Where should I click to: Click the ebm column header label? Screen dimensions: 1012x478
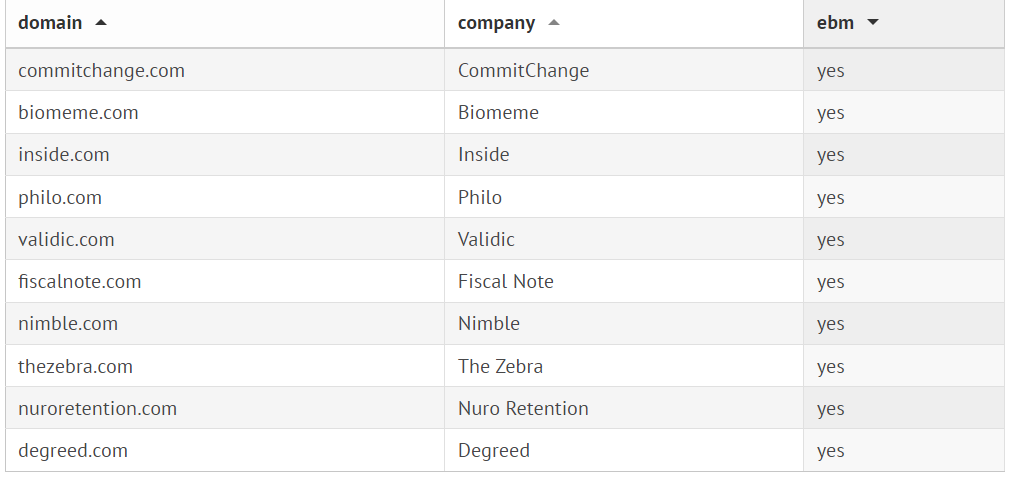(835, 23)
